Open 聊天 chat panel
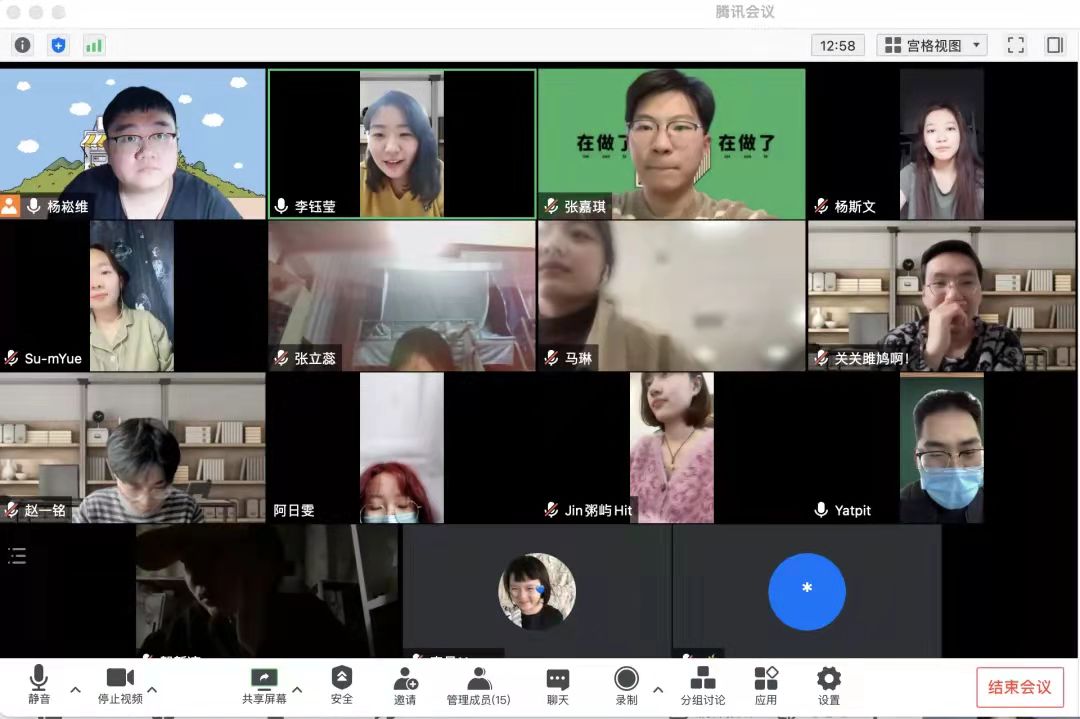 (558, 686)
